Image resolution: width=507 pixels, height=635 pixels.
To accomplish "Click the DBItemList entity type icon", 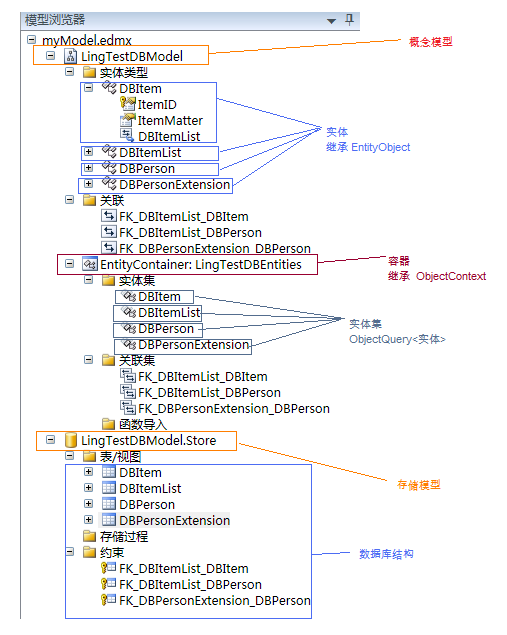I will pos(109,151).
